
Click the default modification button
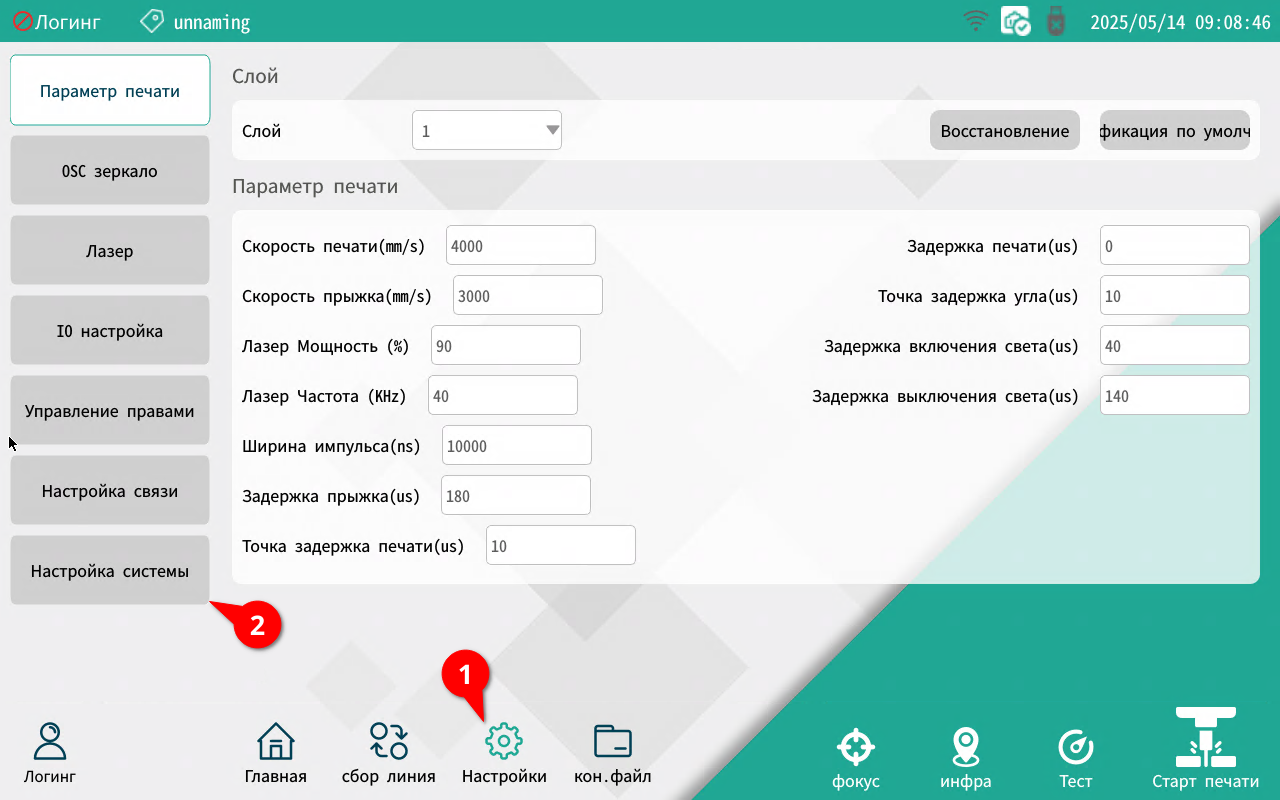tap(1174, 131)
